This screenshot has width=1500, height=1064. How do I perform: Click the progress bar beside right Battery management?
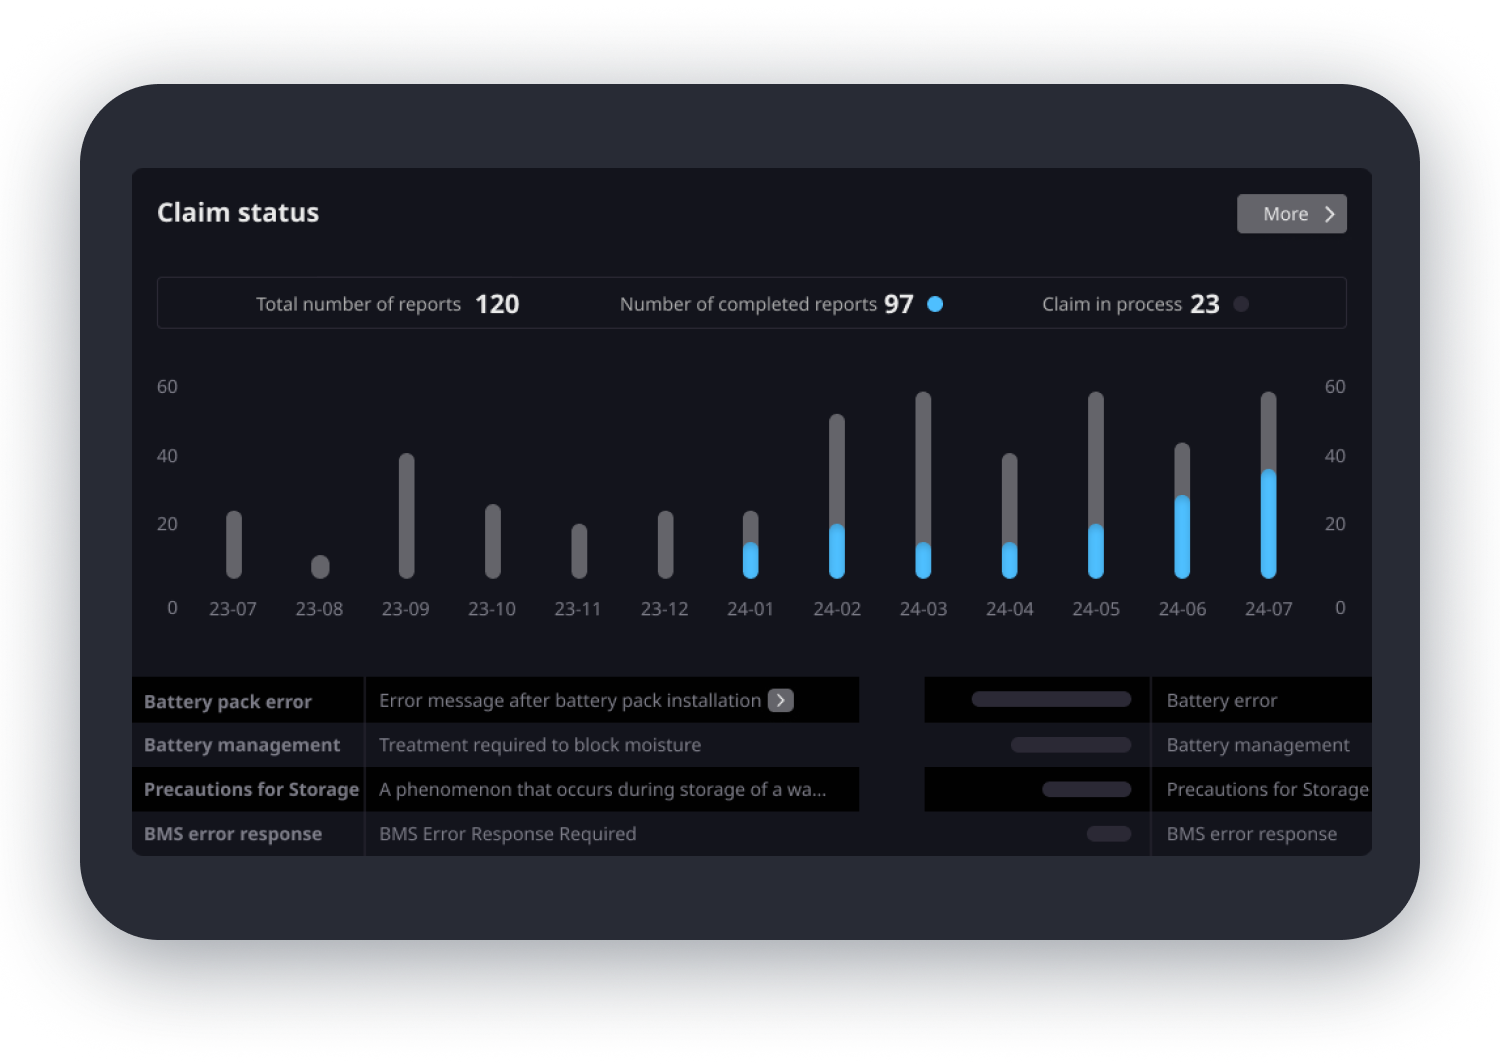click(x=1071, y=745)
